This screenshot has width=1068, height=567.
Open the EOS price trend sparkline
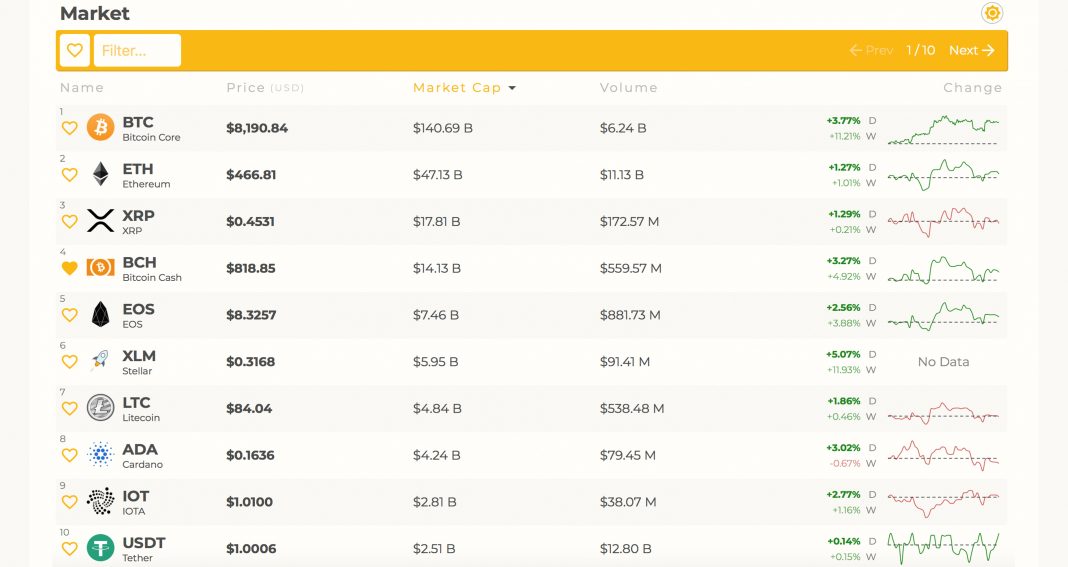943,316
